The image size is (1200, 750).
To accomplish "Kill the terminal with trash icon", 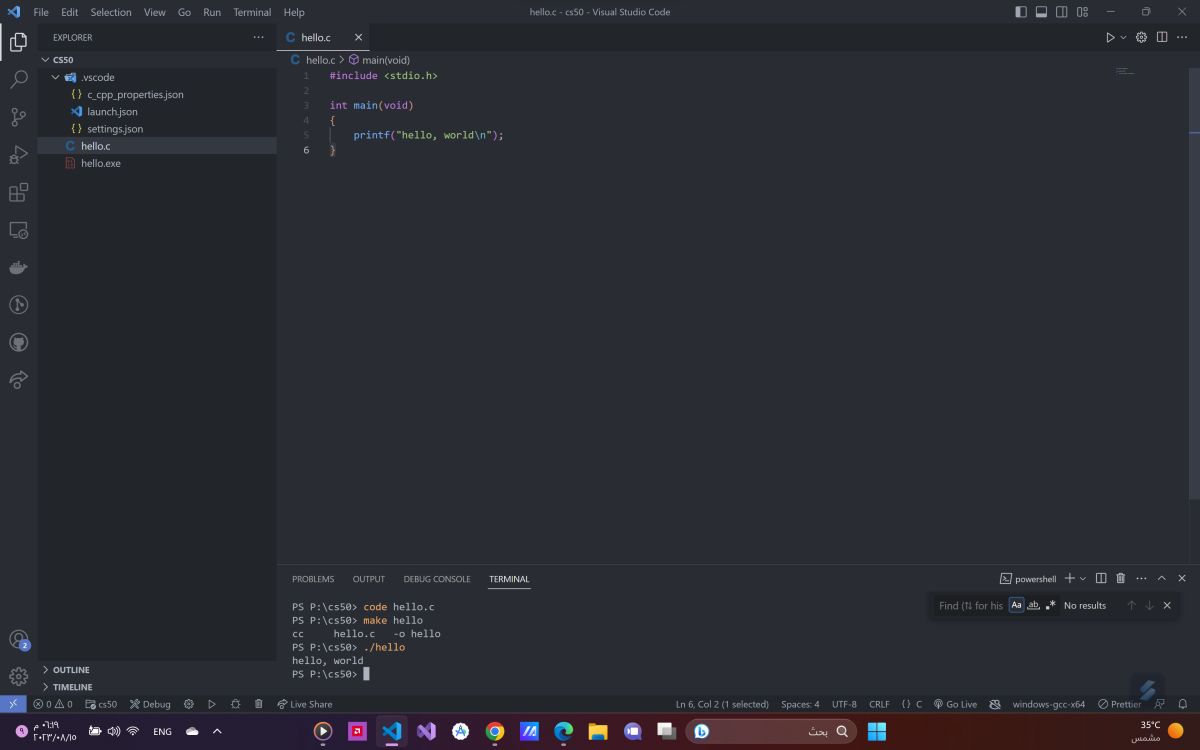I will click(x=1120, y=578).
